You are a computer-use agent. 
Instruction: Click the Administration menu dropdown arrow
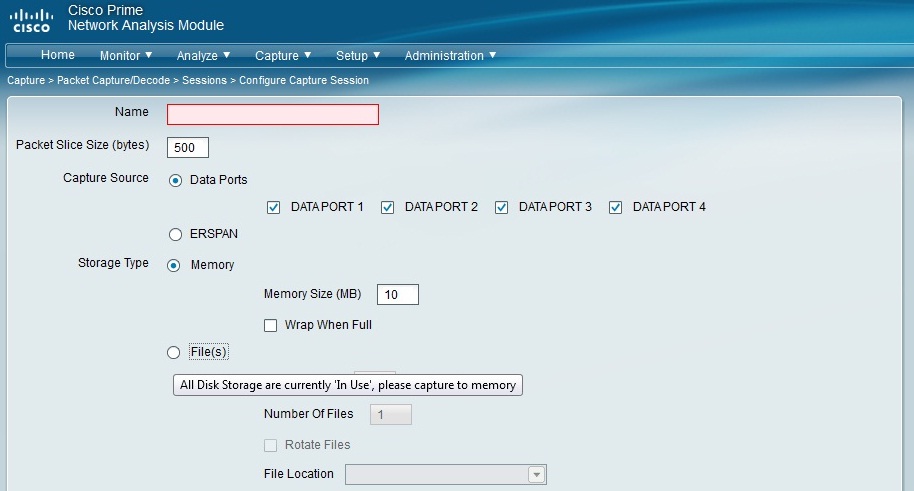pos(493,55)
